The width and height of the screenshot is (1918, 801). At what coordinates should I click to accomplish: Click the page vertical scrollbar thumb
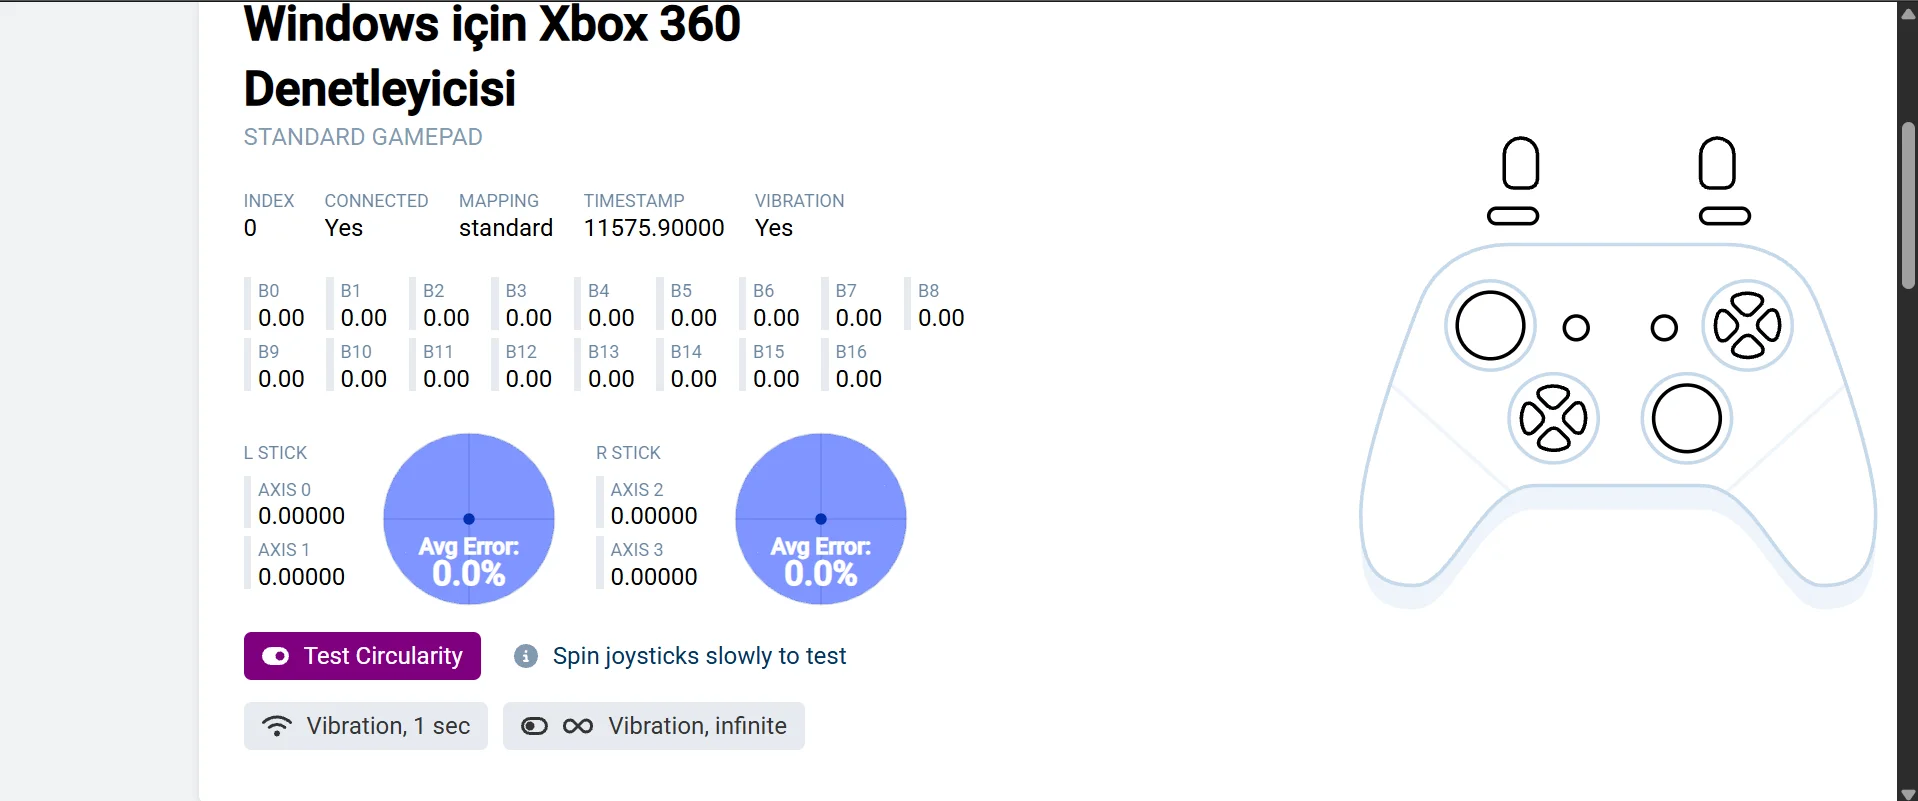pos(1908,206)
